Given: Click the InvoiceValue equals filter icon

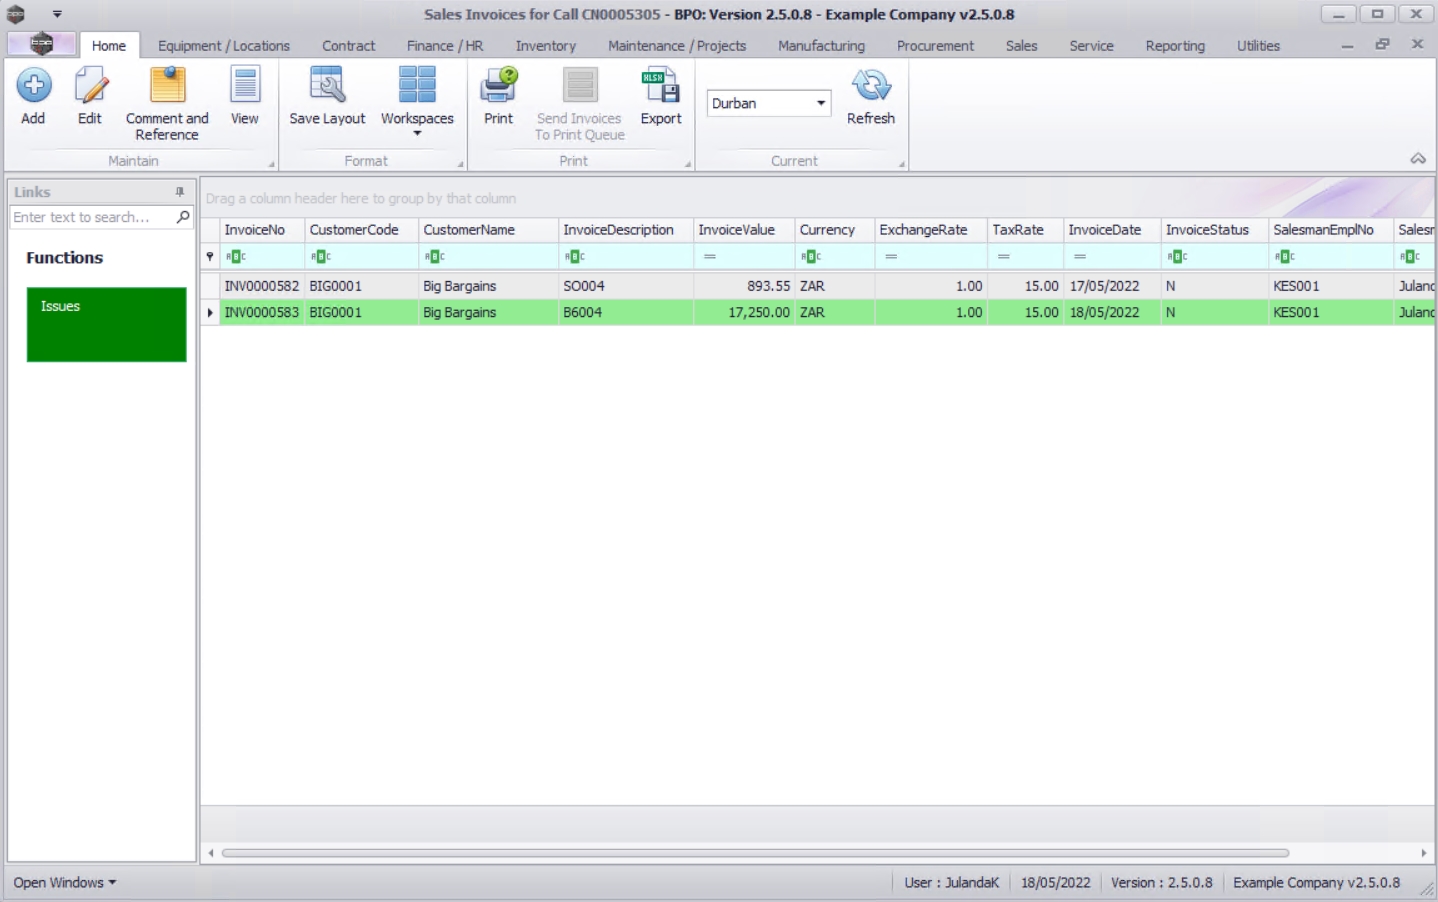Looking at the screenshot, I should [x=710, y=257].
